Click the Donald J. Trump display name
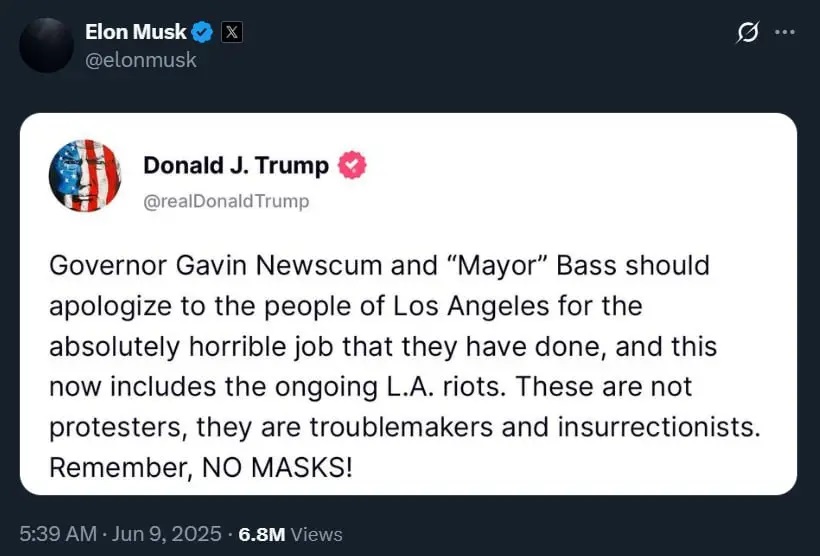Image resolution: width=820 pixels, height=556 pixels. click(236, 165)
